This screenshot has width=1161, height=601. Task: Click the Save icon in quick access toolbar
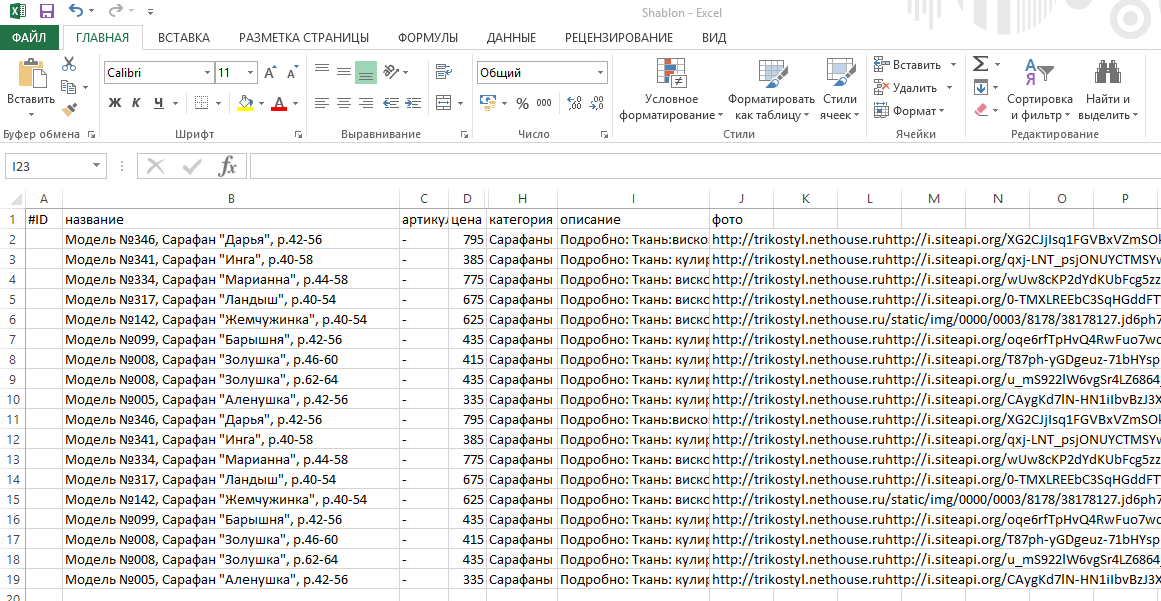46,12
